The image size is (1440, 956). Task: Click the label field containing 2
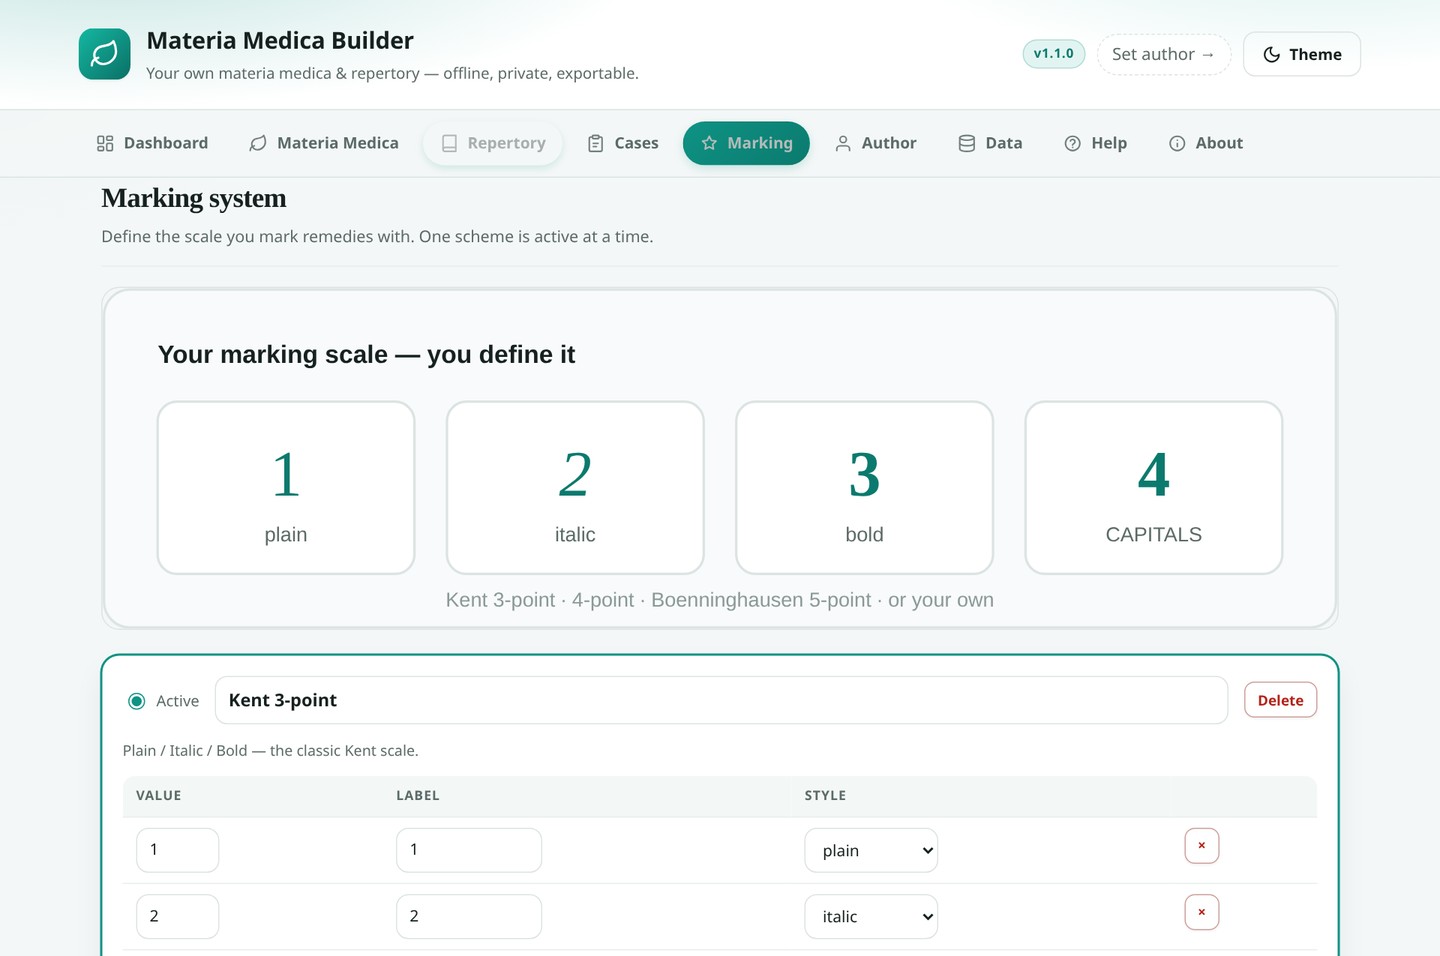click(469, 916)
